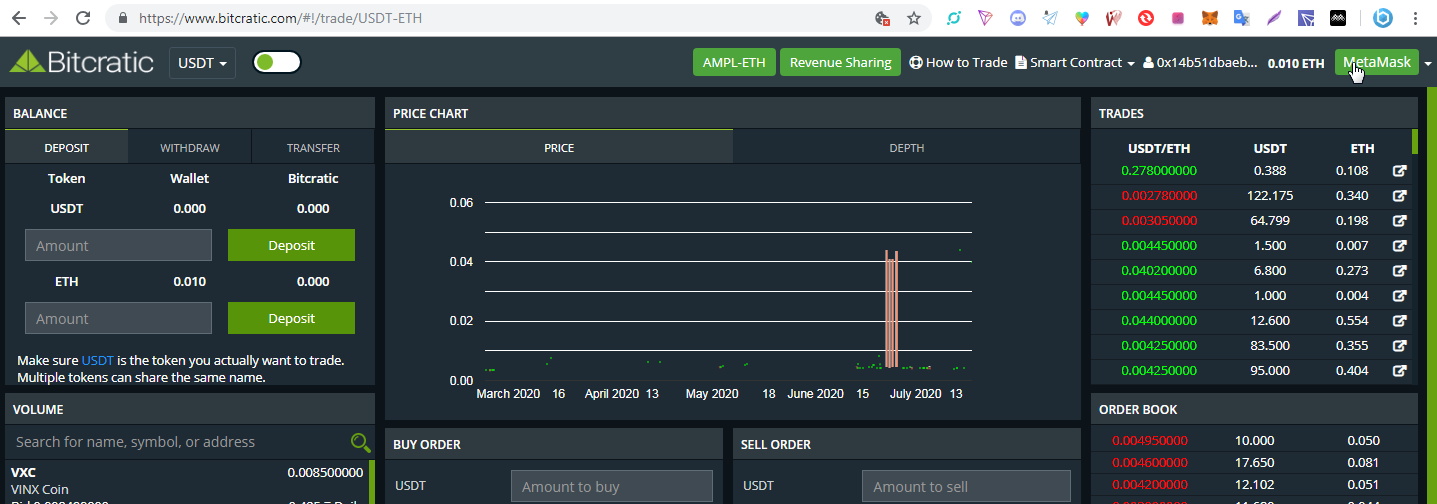This screenshot has width=1437, height=504.
Task: Click order book price 0.004600000
Action: (1149, 462)
